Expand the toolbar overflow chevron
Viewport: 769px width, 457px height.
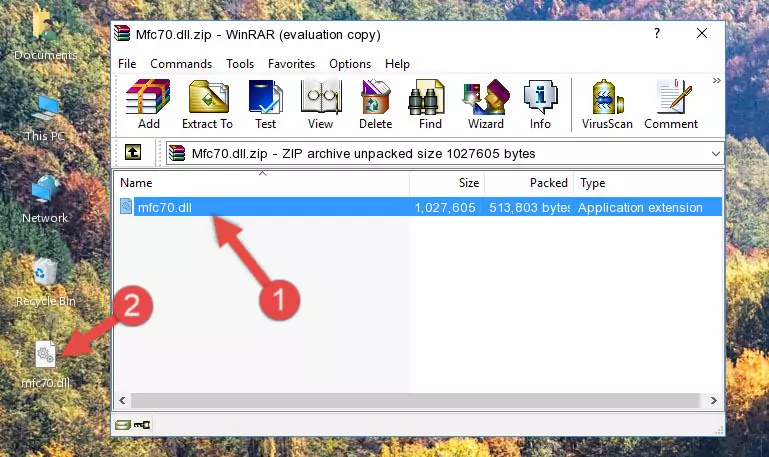point(717,80)
